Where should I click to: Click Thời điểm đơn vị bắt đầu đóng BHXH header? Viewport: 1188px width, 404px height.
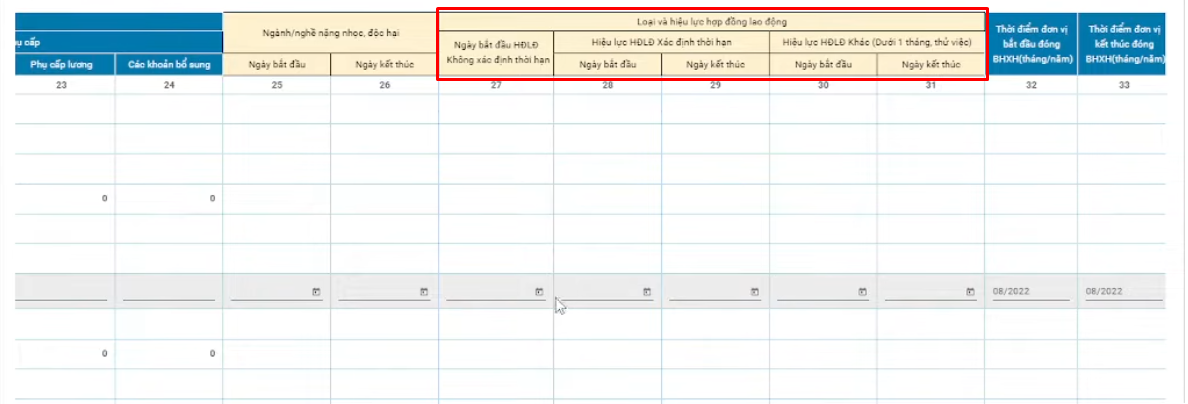[1030, 43]
